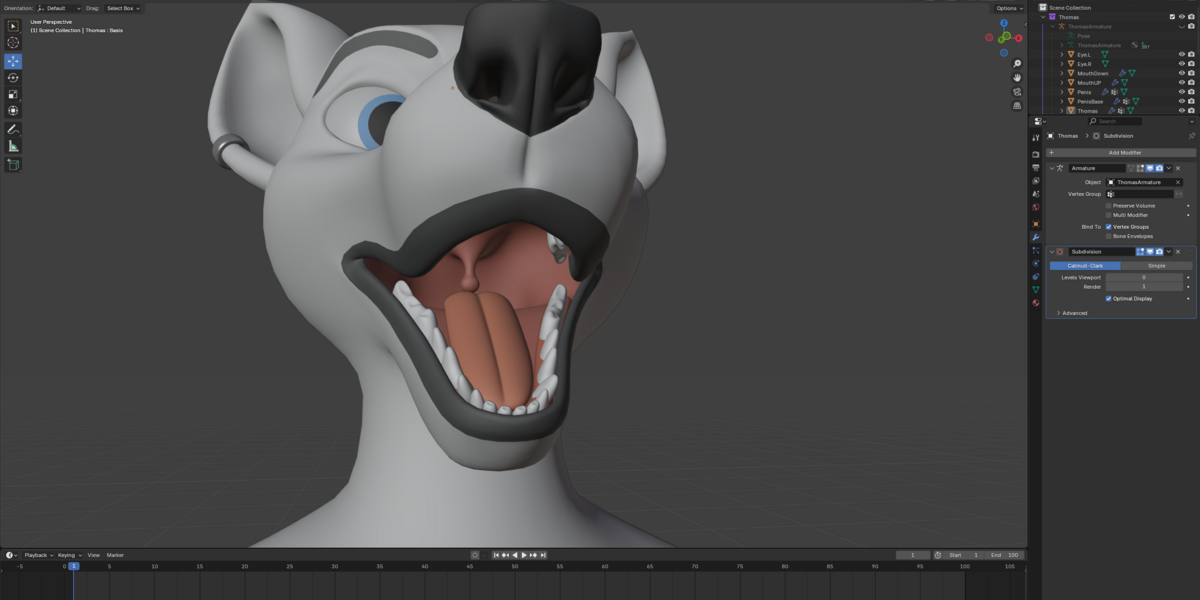This screenshot has width=1200, height=600.
Task: Choose the Scale tool
Action: (x=13, y=94)
